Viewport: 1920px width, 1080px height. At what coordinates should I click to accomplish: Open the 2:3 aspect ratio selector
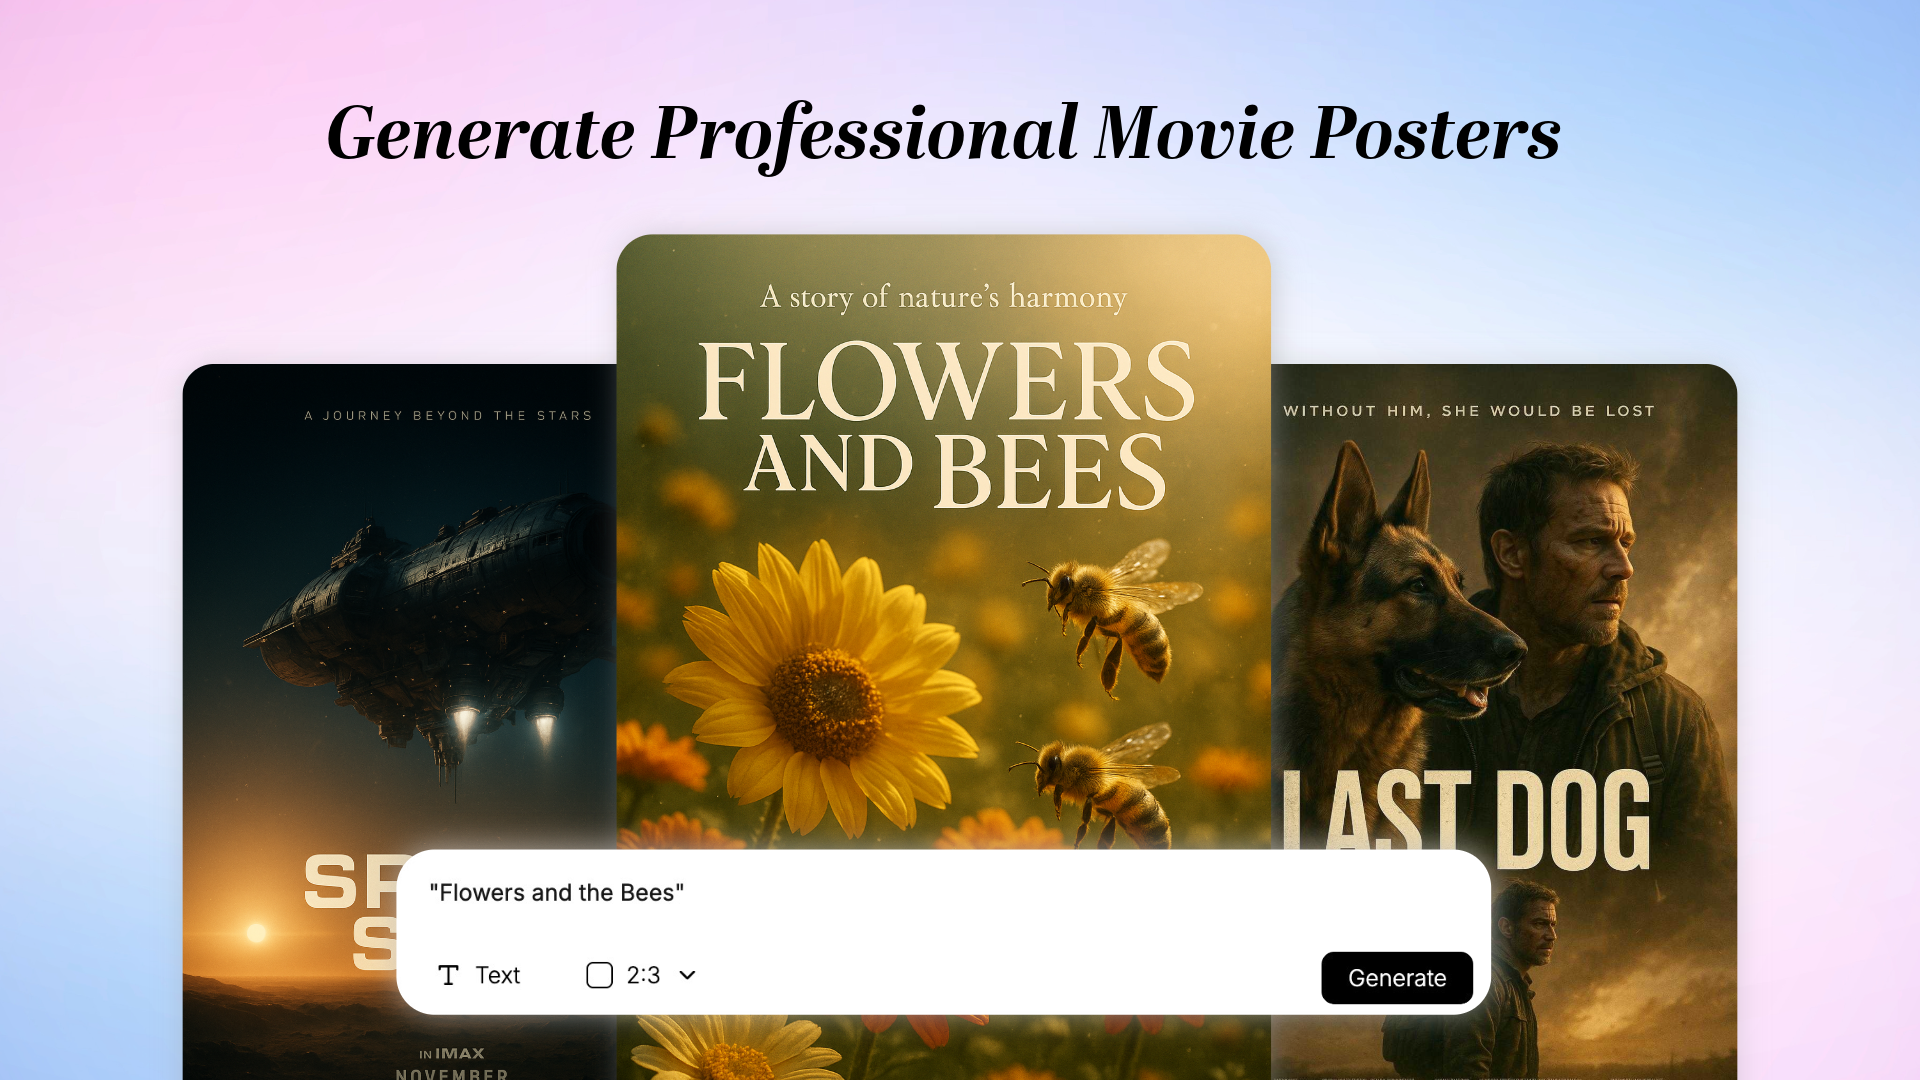[643, 975]
